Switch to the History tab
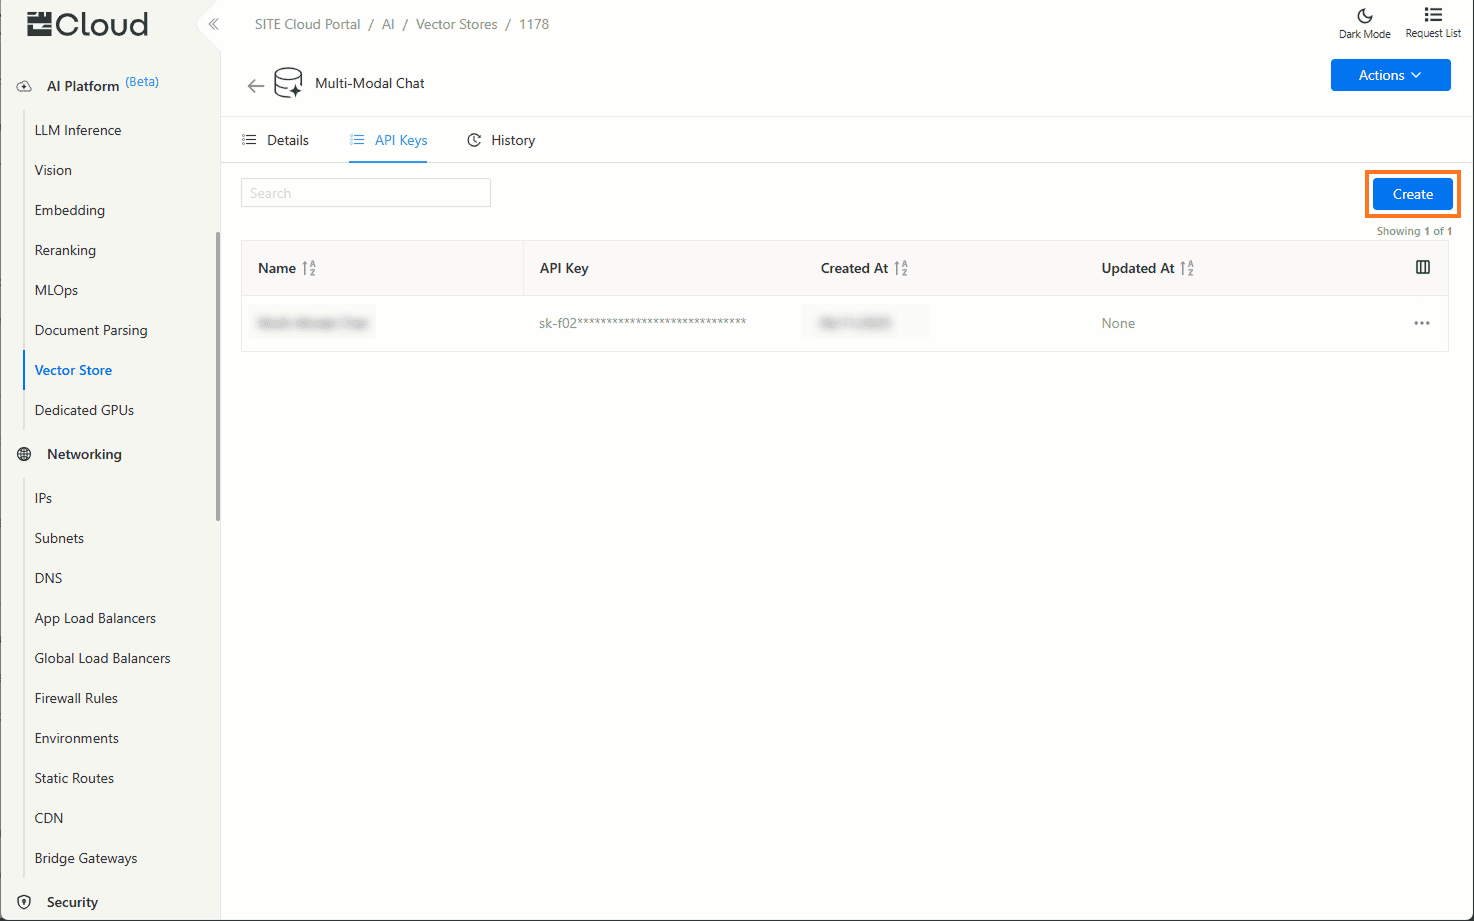Viewport: 1474px width, 921px height. [501, 140]
